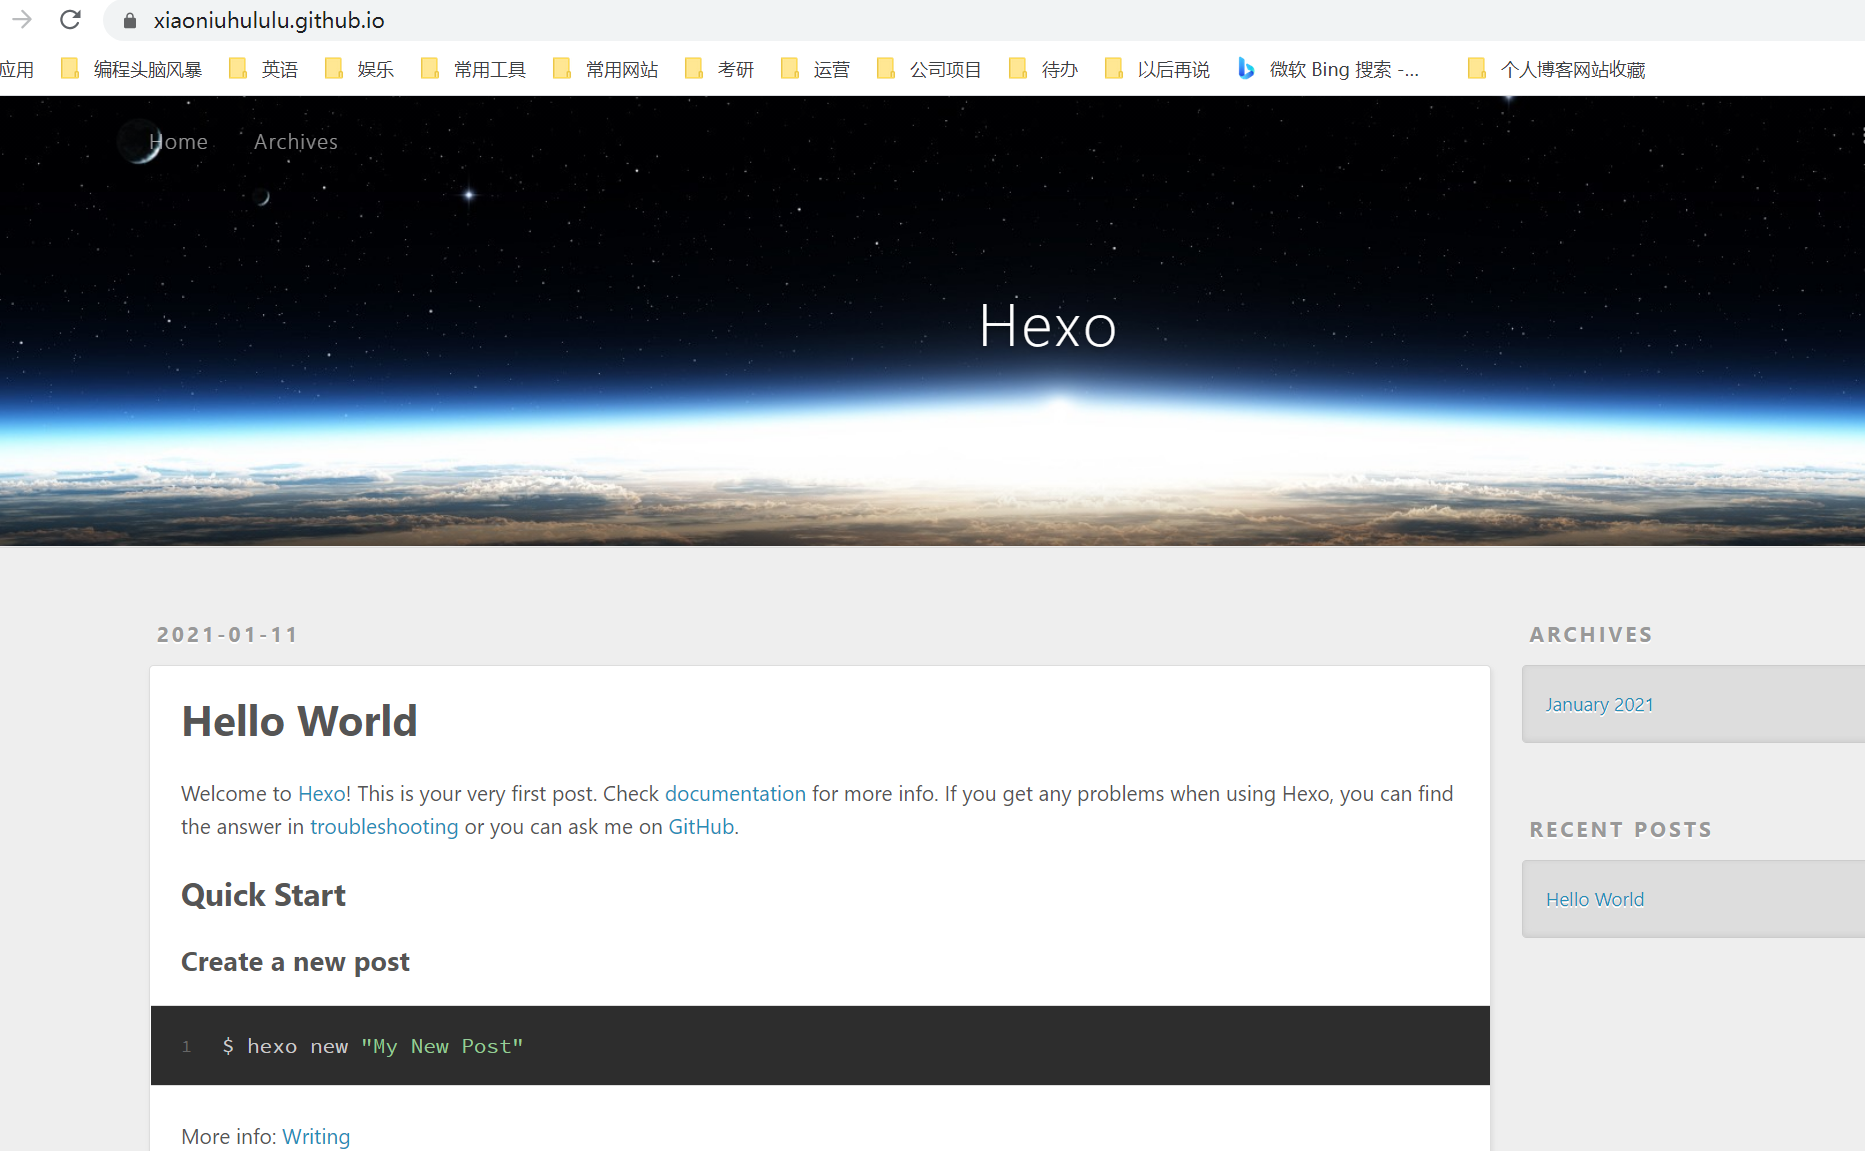Open the Writing more info link
The width and height of the screenshot is (1865, 1151).
316,1137
